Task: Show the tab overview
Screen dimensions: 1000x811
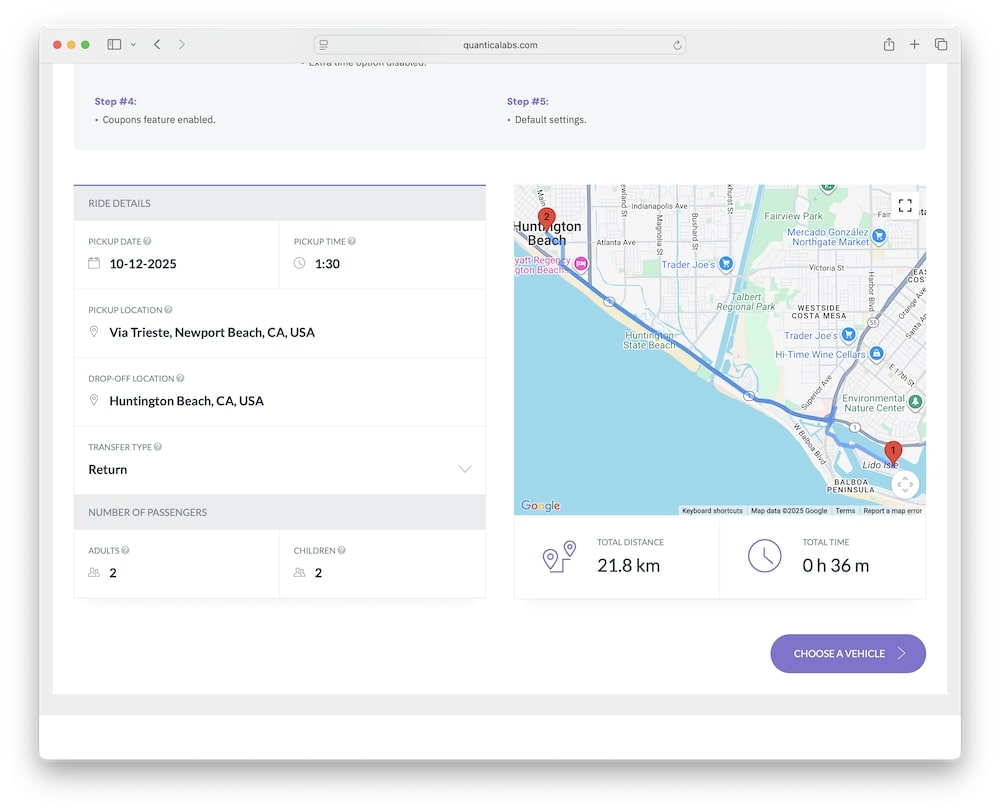Action: [941, 44]
